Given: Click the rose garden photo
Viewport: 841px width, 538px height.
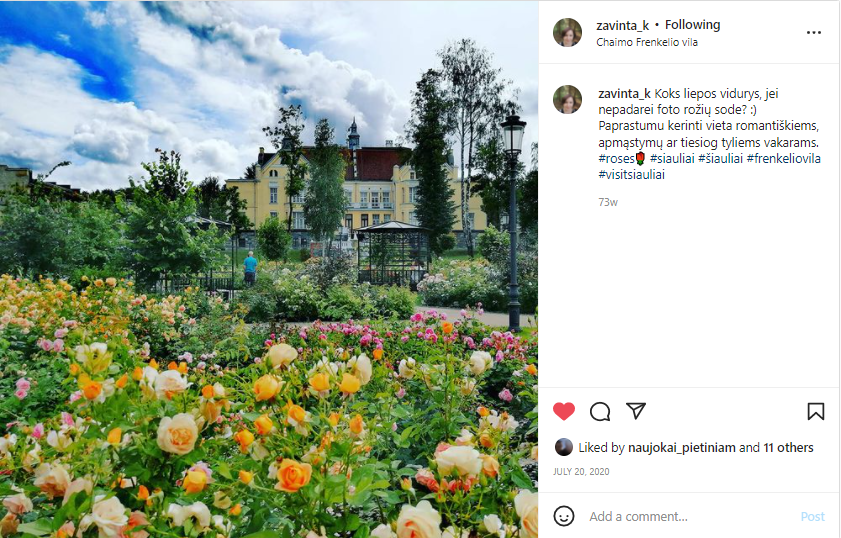Looking at the screenshot, I should tap(269, 269).
